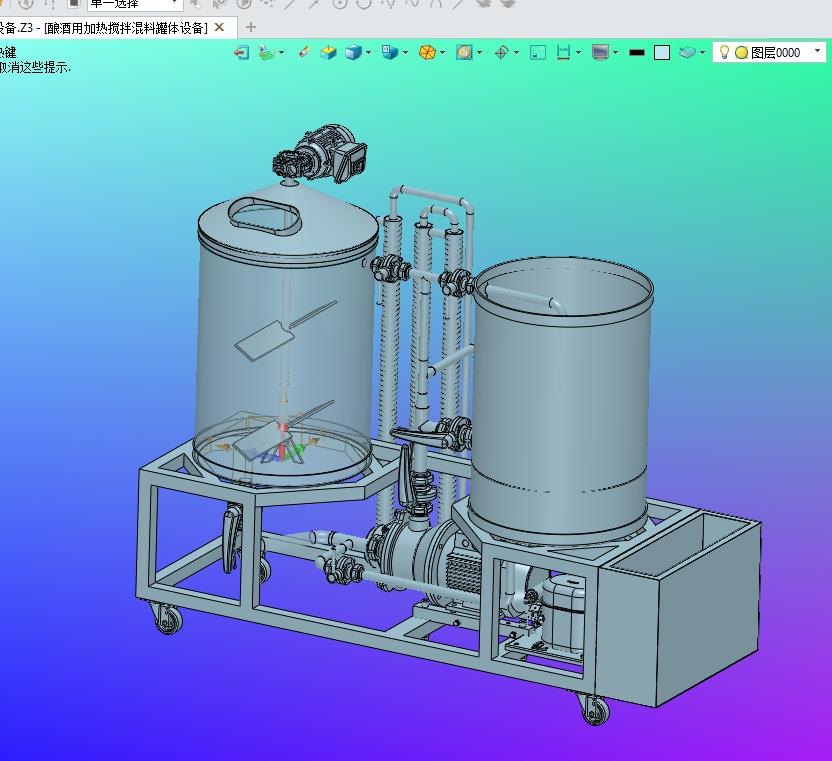Viewport: 832px width, 761px height.
Task: Toggle the yellow circle layer status icon
Action: pyautogui.click(x=741, y=52)
